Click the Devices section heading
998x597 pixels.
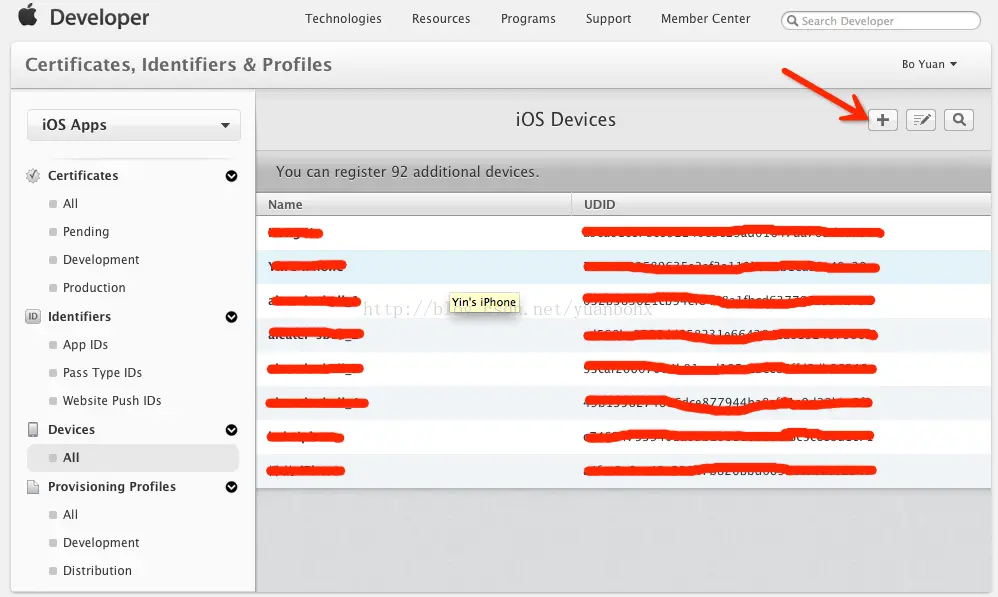click(x=71, y=430)
